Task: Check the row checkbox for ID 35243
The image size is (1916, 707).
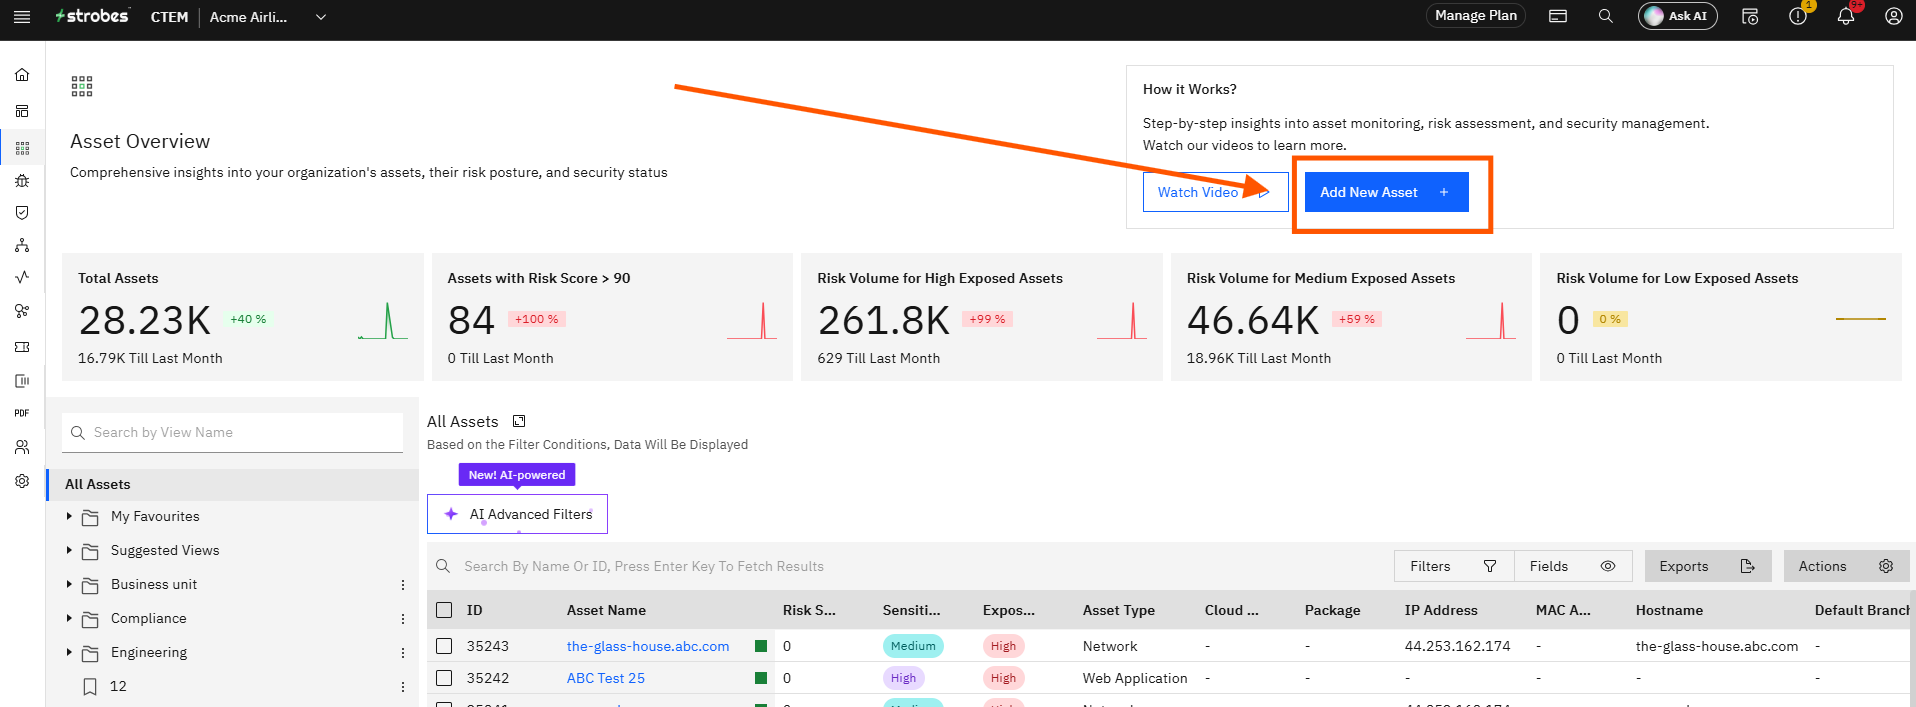Action: 444,646
